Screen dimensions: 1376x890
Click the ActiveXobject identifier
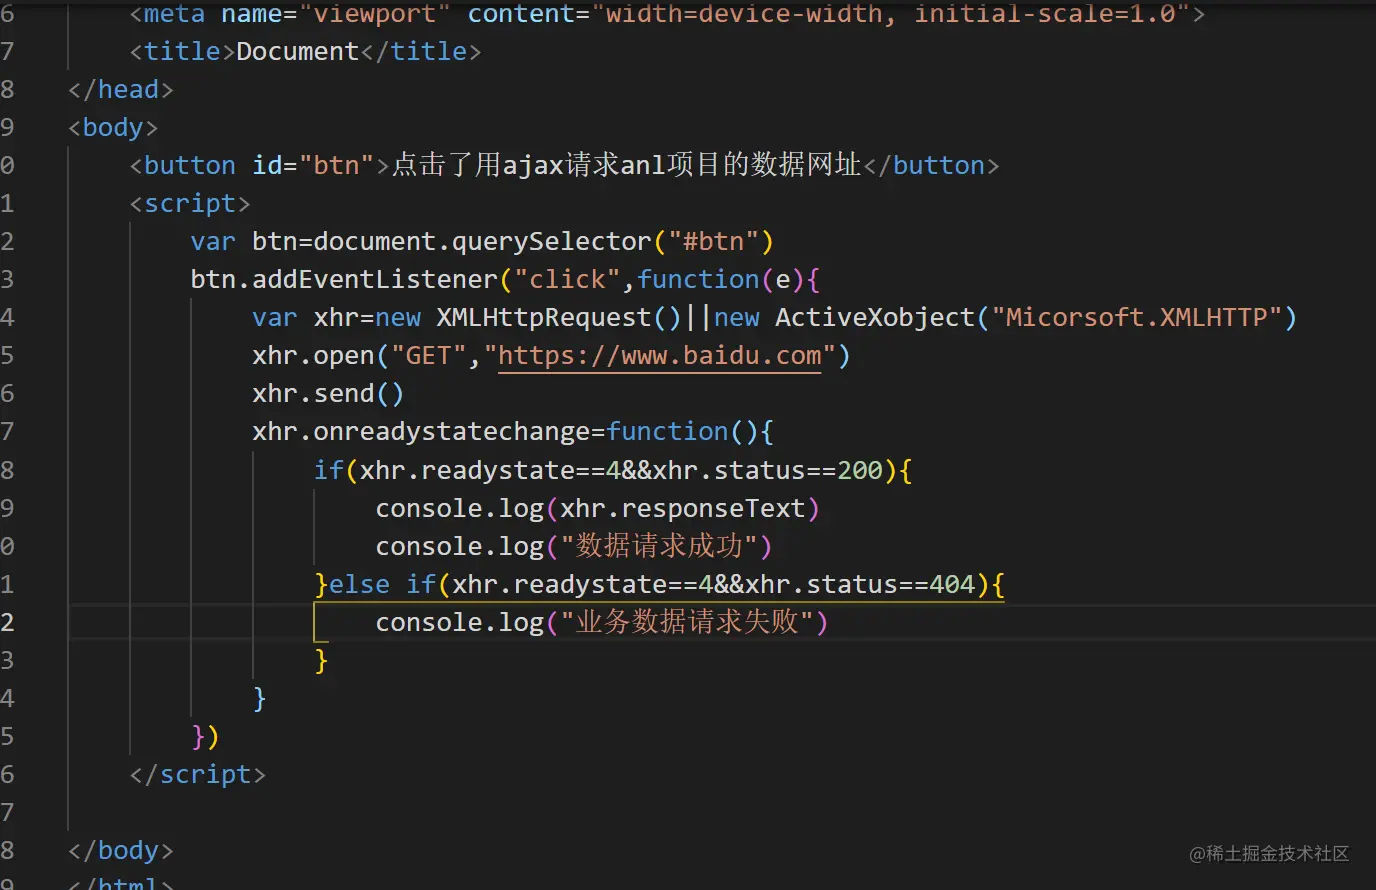(875, 317)
